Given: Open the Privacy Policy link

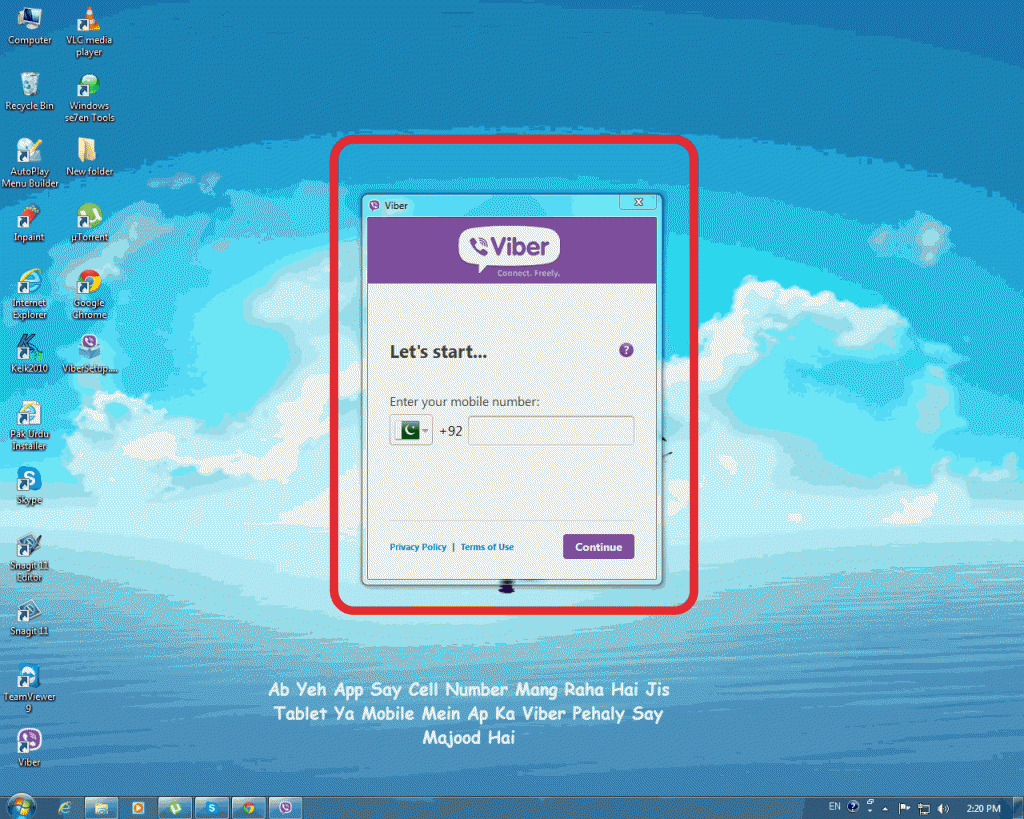Looking at the screenshot, I should (x=418, y=547).
